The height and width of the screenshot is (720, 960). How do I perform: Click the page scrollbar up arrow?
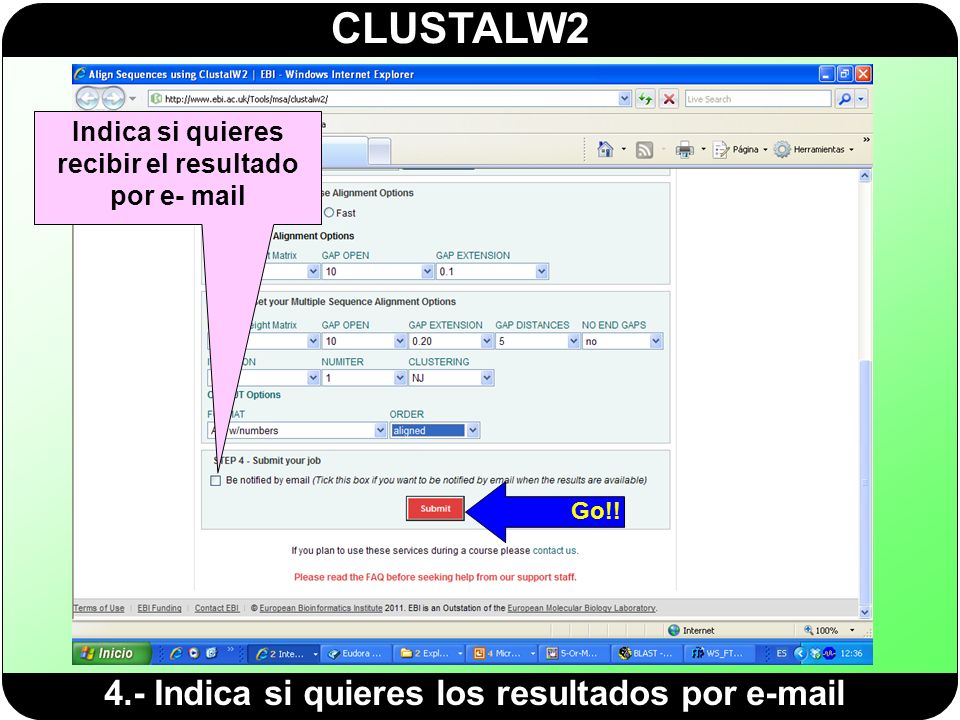864,176
